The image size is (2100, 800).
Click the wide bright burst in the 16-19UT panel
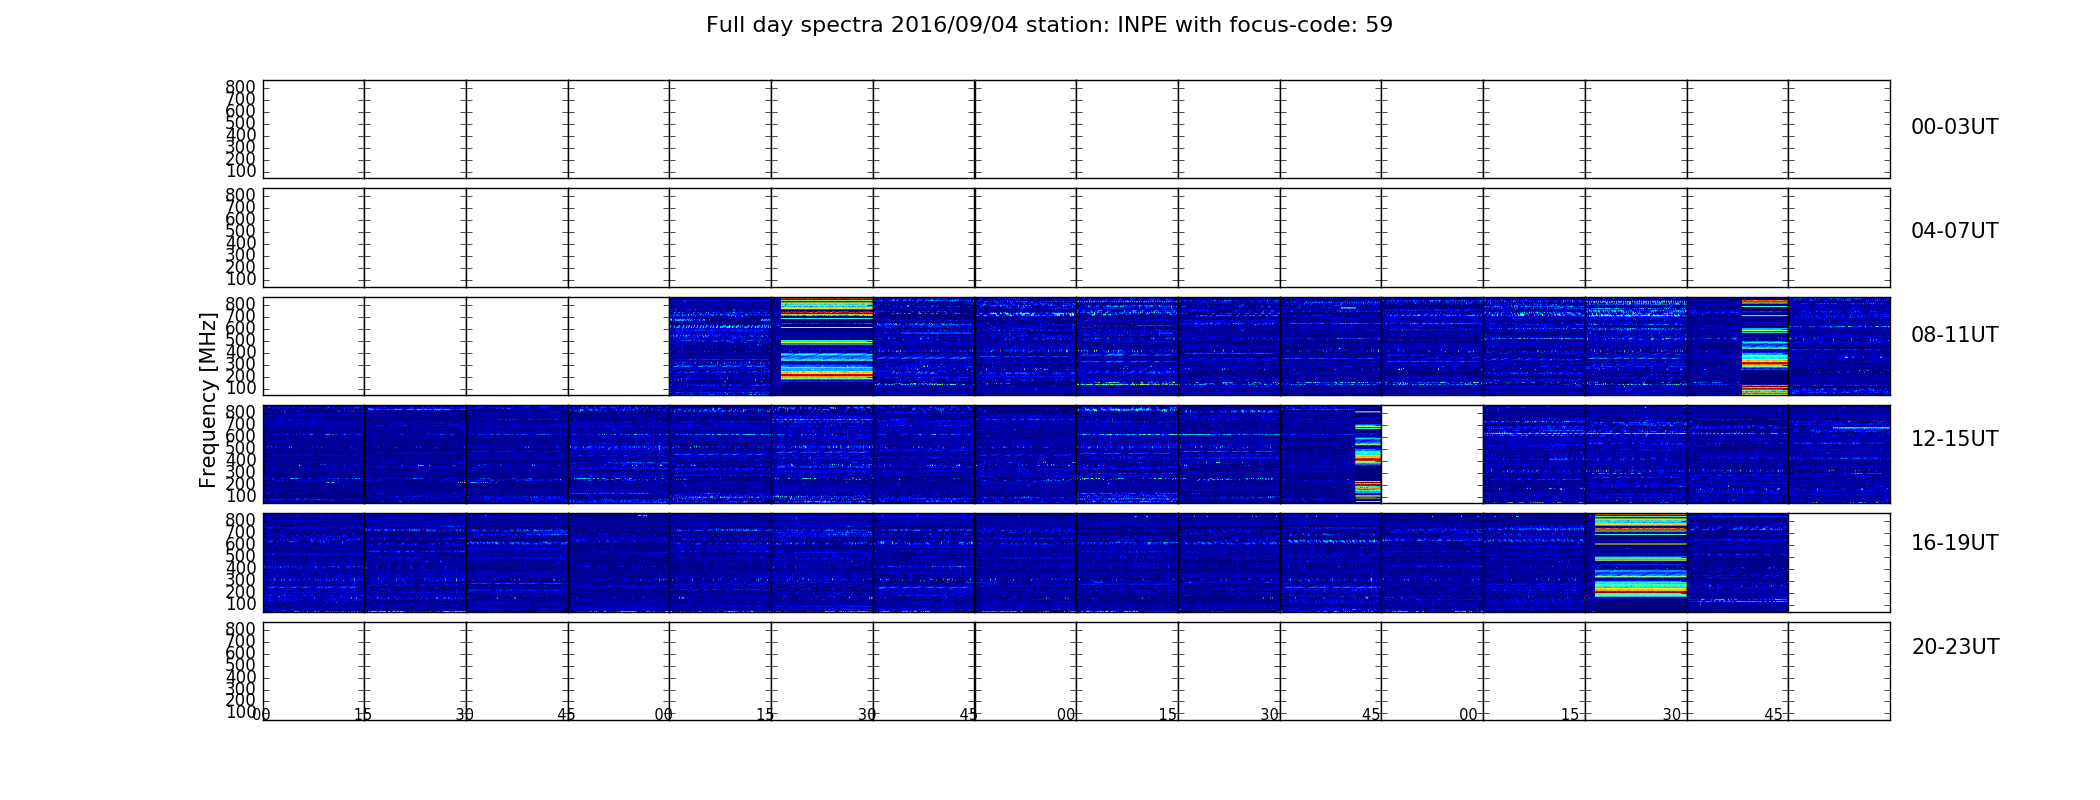[x=1640, y=556]
